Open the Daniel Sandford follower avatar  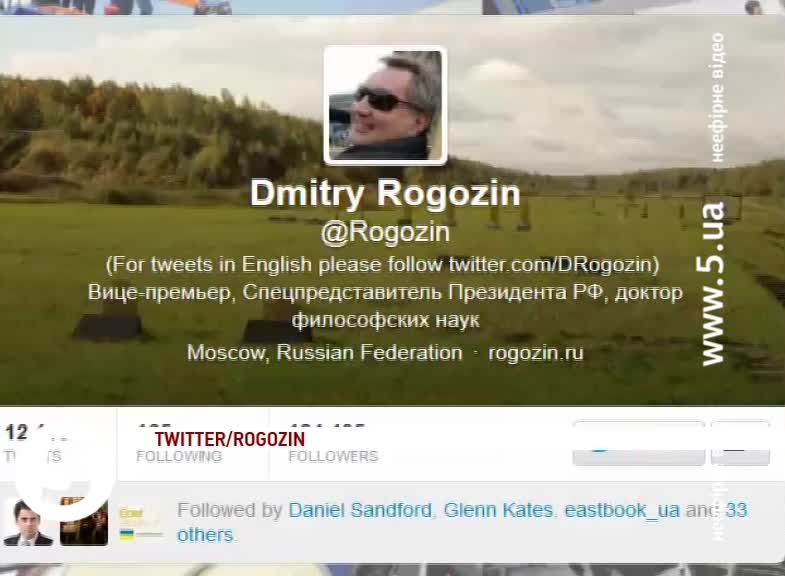click(28, 522)
